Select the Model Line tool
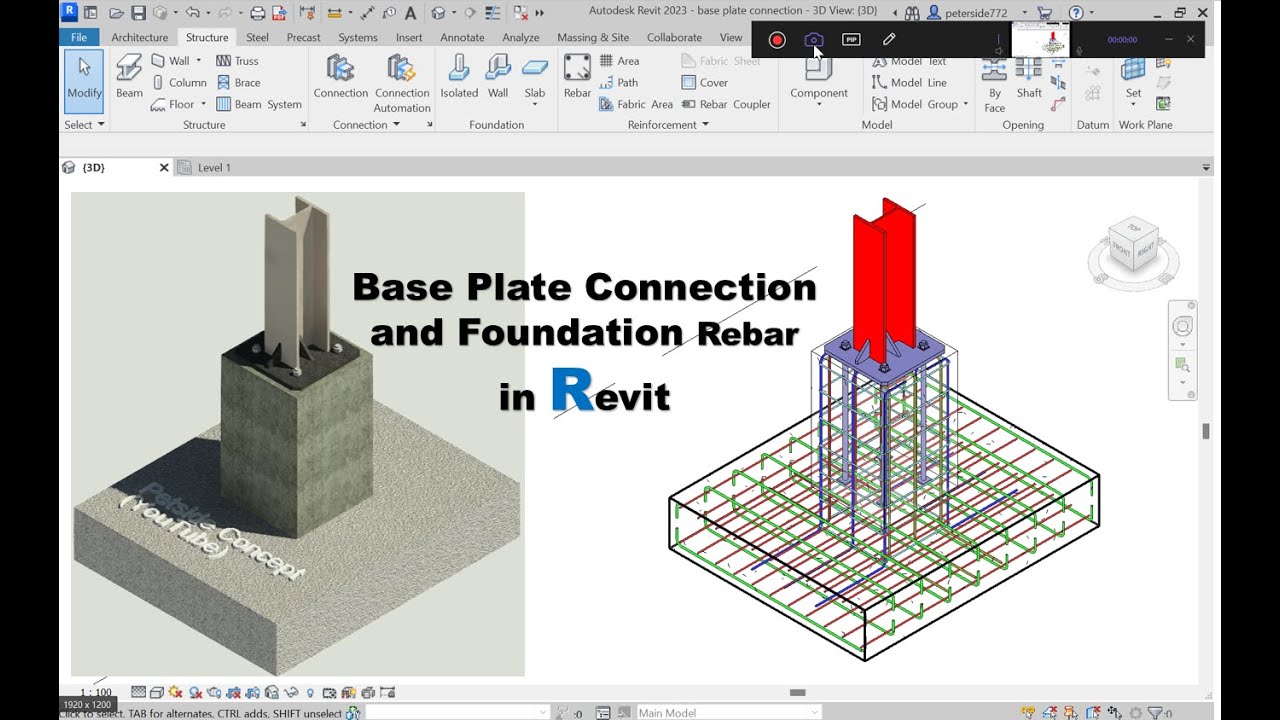Image resolution: width=1280 pixels, height=720 pixels. pyautogui.click(x=909, y=83)
